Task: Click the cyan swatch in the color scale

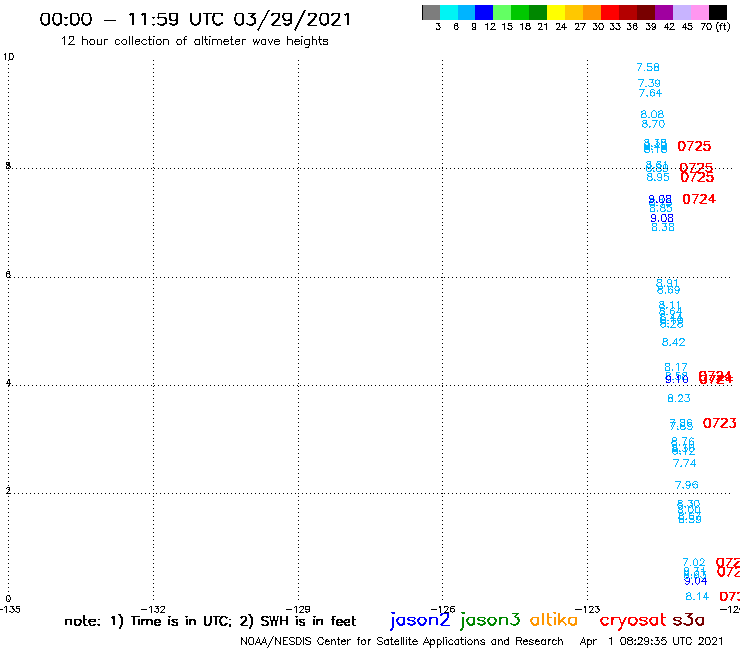Action: point(449,12)
